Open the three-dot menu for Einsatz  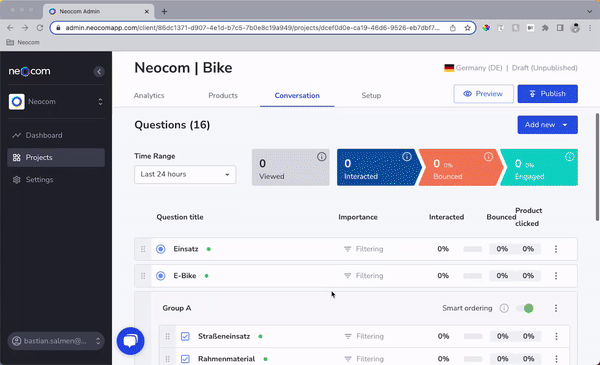(556, 249)
